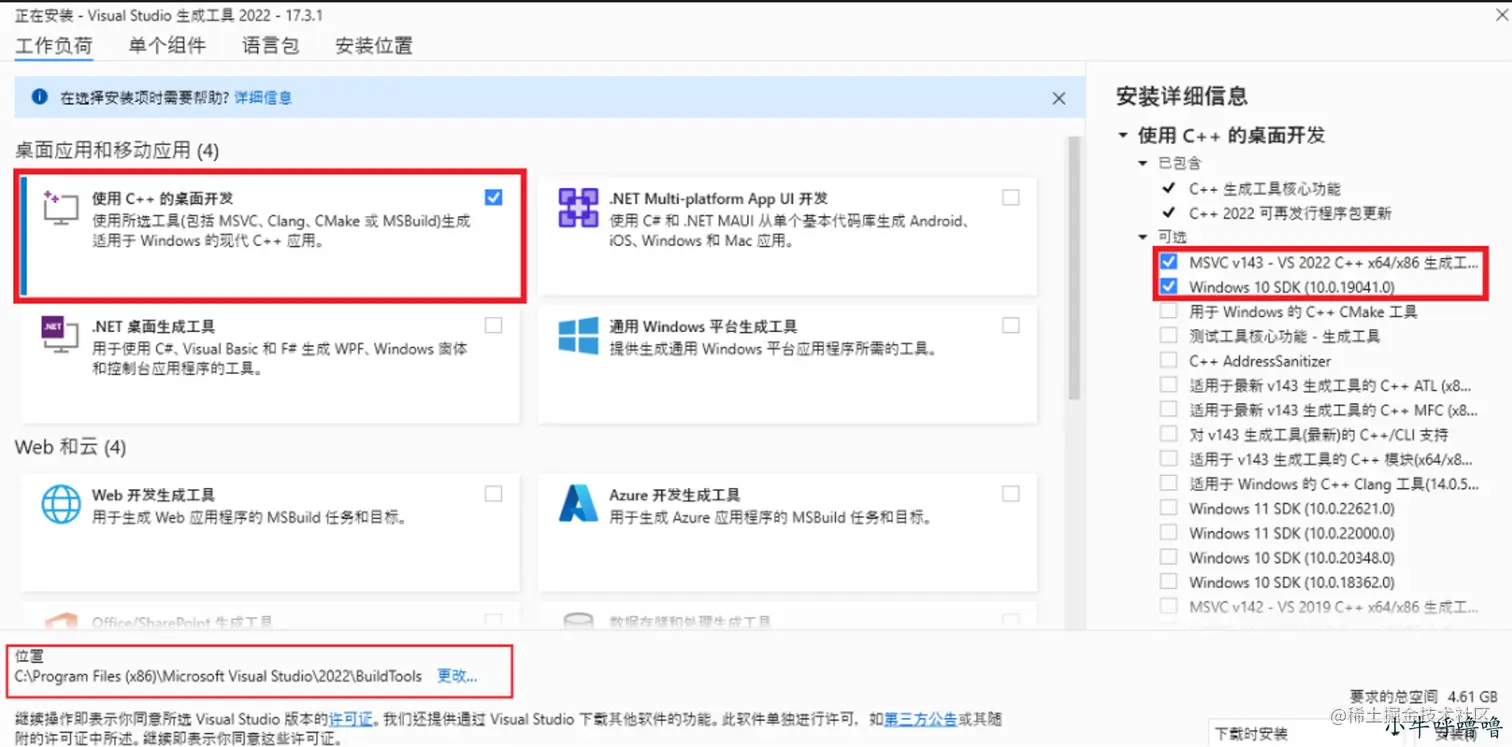Open the 许可证 link

[x=350, y=719]
